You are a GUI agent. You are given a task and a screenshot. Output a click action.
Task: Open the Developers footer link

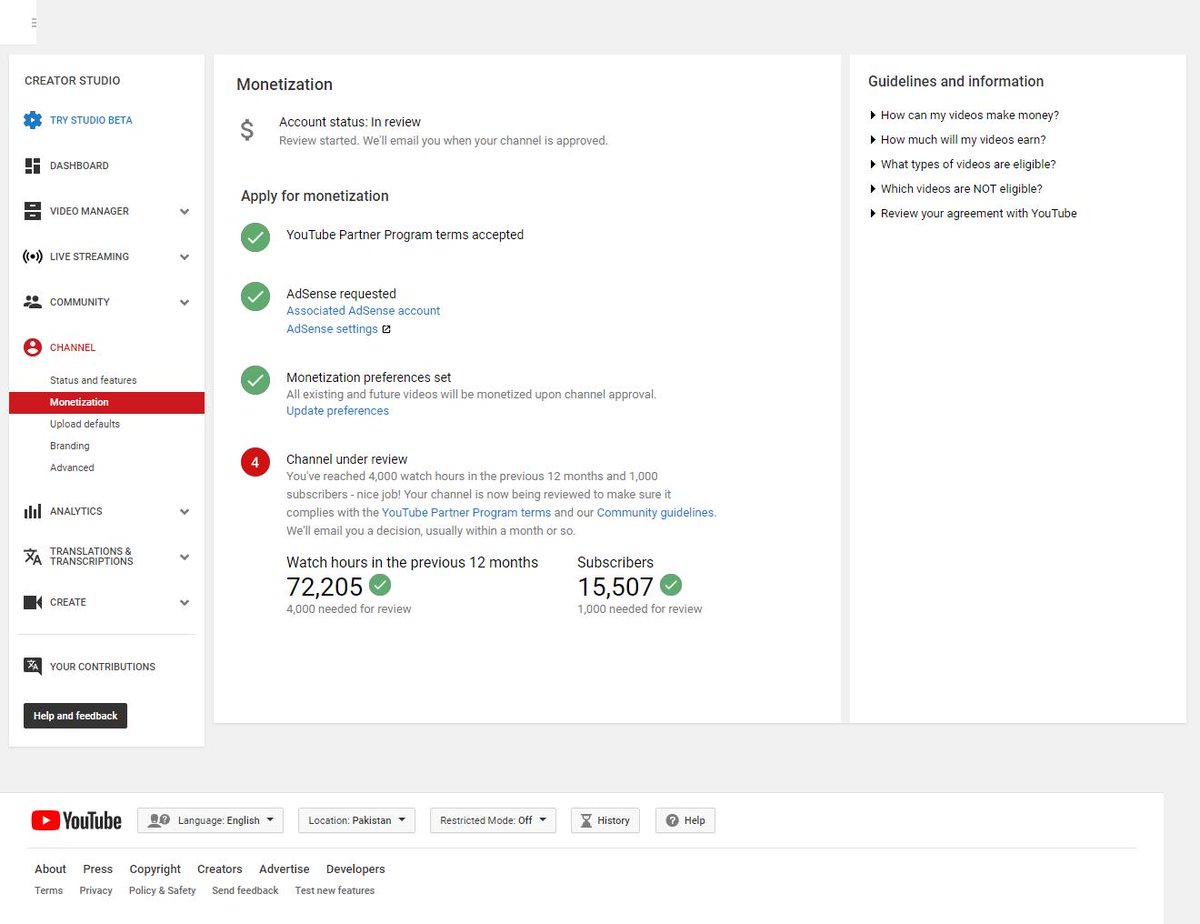356,869
